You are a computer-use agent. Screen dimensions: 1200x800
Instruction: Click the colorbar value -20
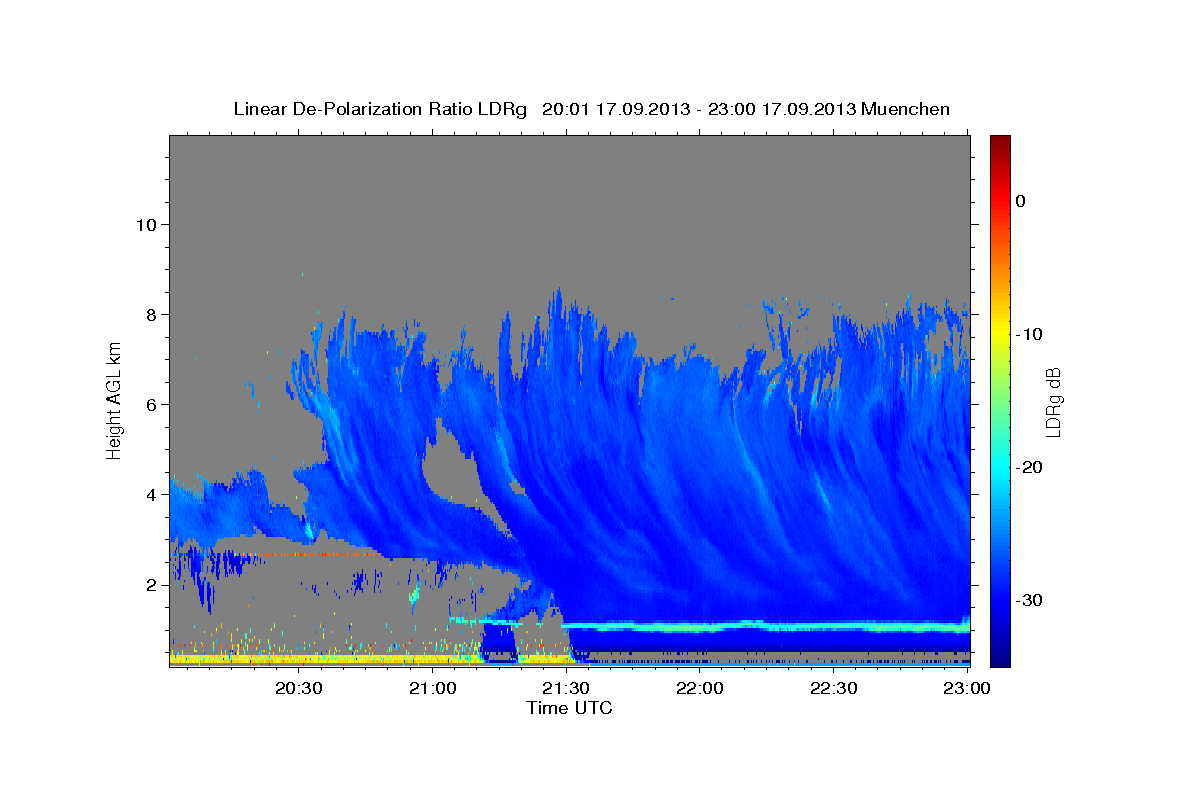(x=1029, y=467)
